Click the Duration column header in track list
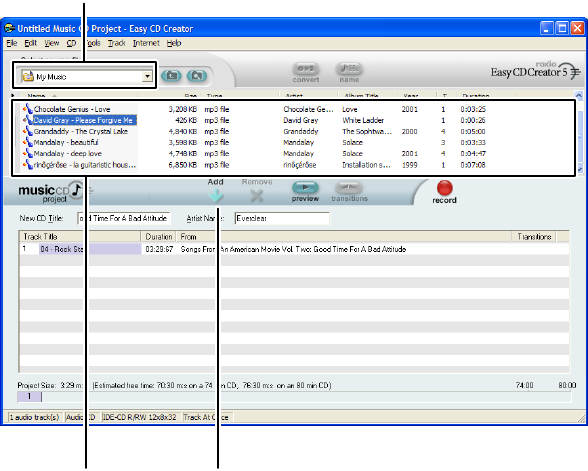The height and width of the screenshot is (471, 588). click(159, 237)
